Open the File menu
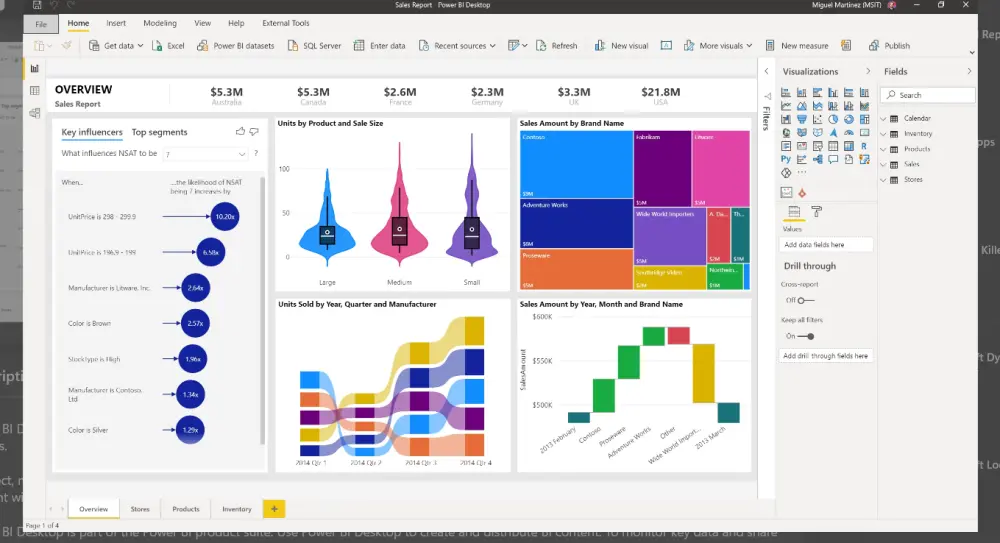The width and height of the screenshot is (1000, 543). [x=41, y=24]
